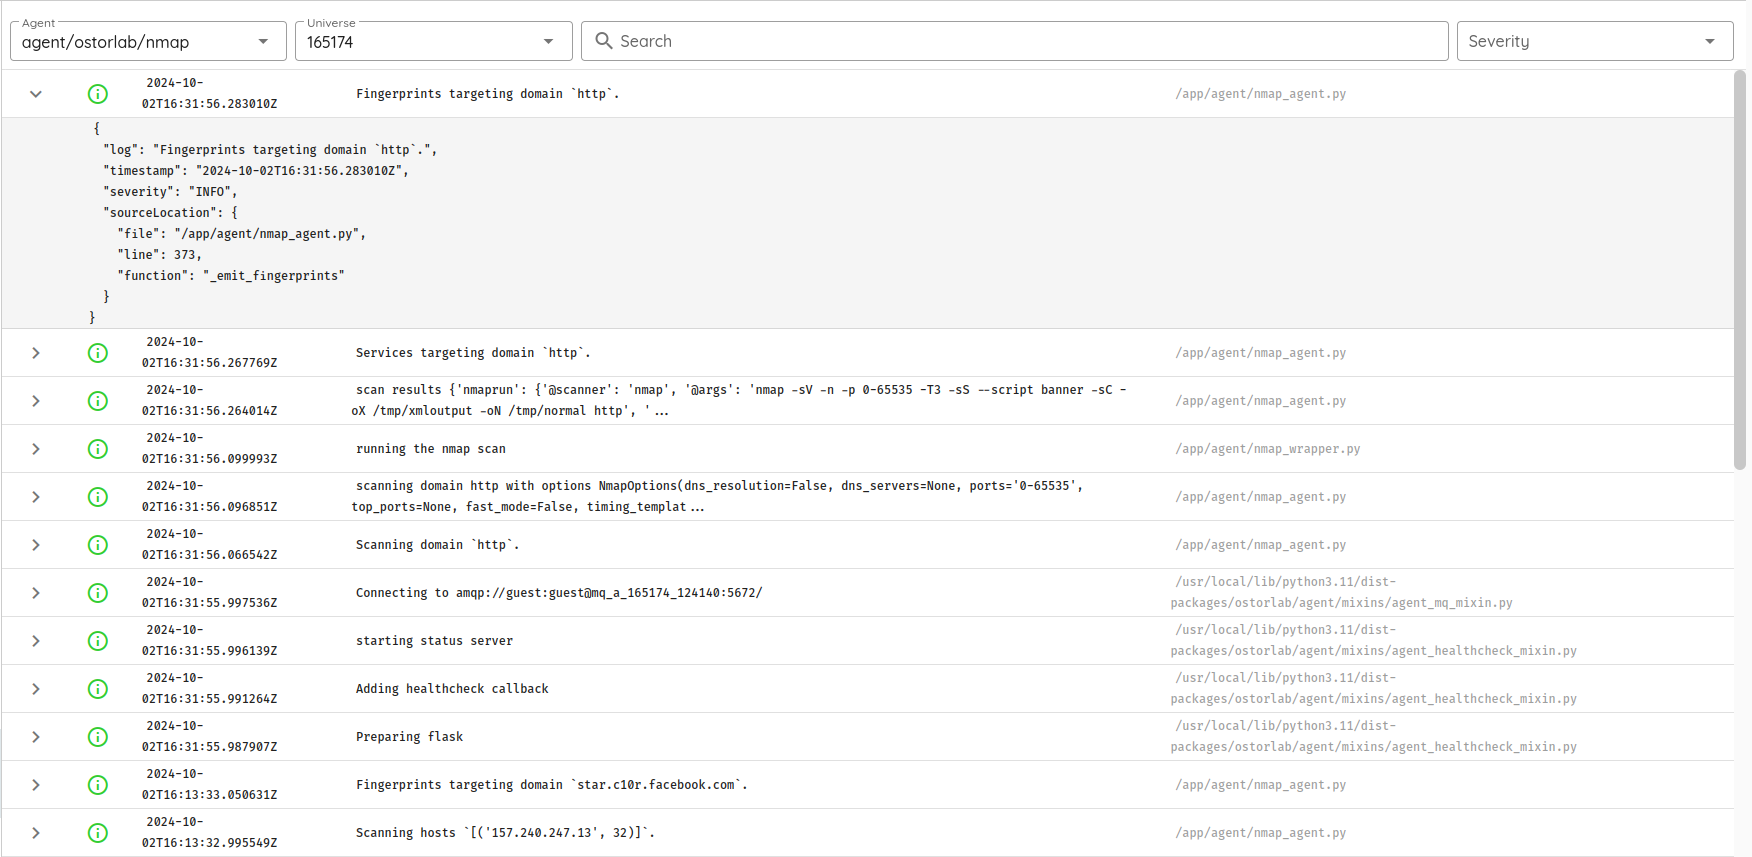Open the Severity filter dropdown

[1594, 42]
